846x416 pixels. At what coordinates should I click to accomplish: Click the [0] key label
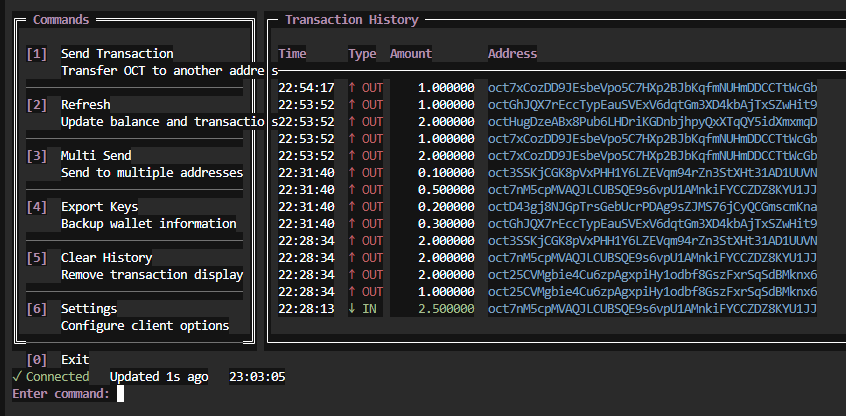point(37,359)
